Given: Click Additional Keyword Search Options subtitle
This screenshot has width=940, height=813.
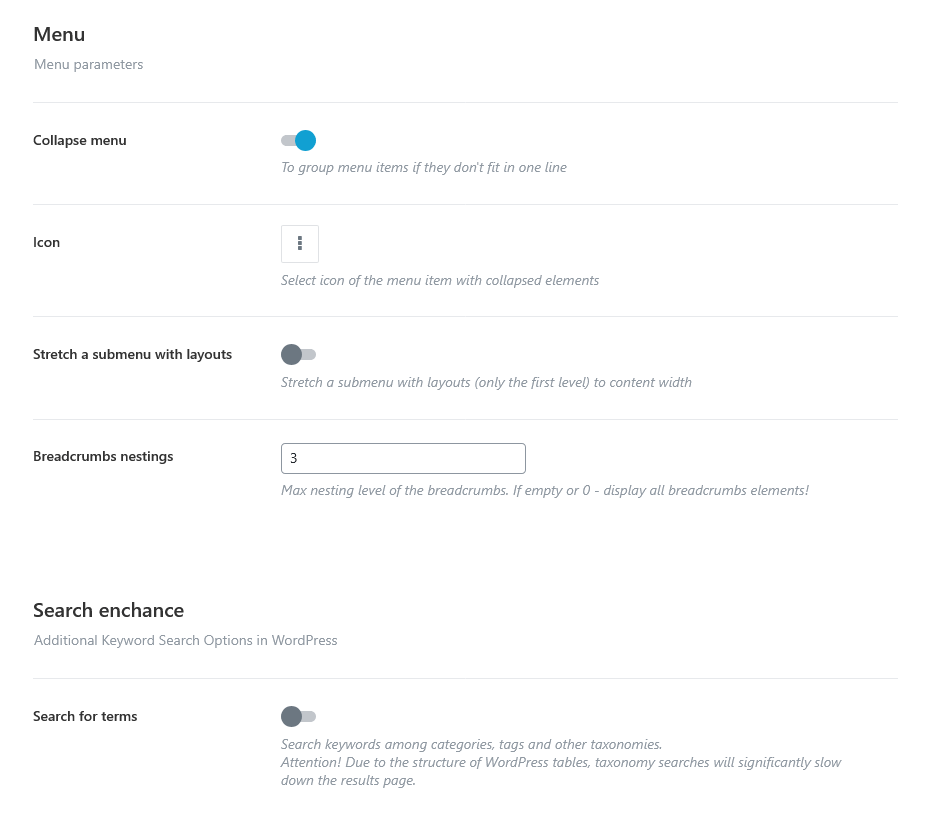Looking at the screenshot, I should coord(186,640).
